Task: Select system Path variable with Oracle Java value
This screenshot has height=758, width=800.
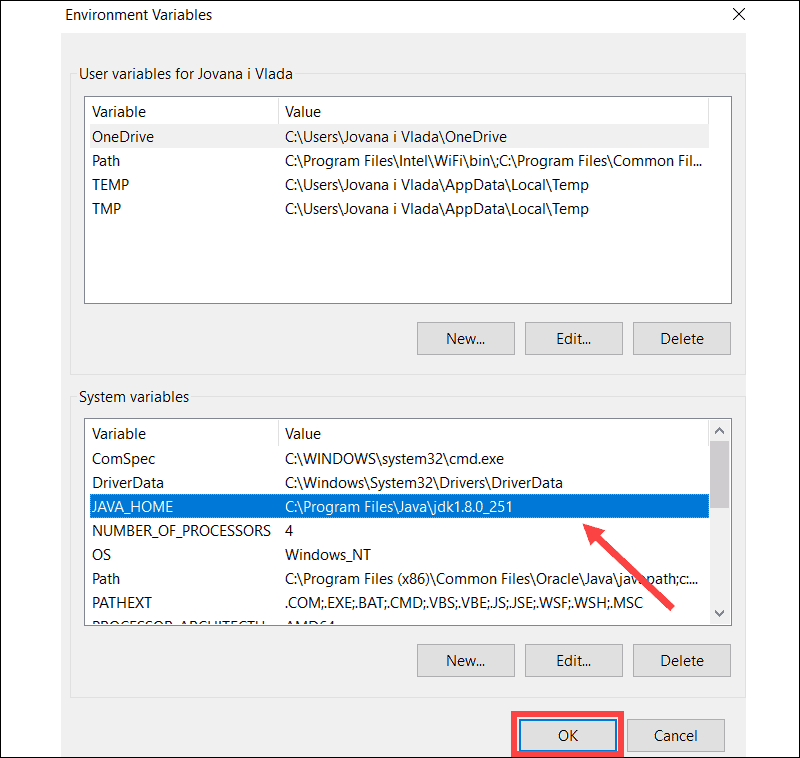Action: (x=399, y=578)
